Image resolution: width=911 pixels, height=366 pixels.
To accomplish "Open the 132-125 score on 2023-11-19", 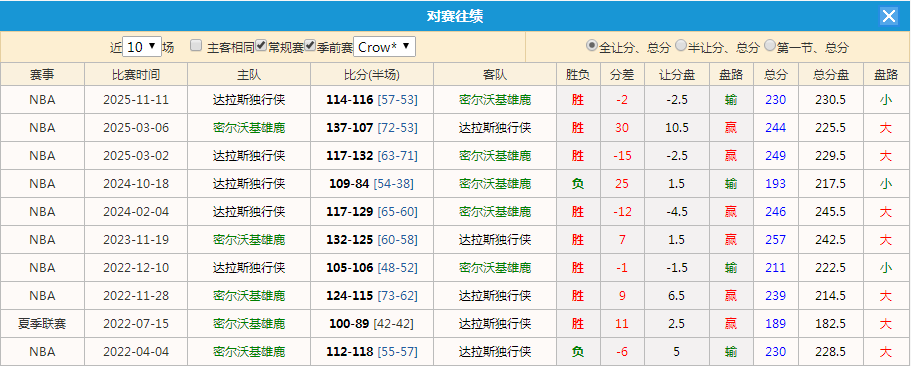I will 349,239.
